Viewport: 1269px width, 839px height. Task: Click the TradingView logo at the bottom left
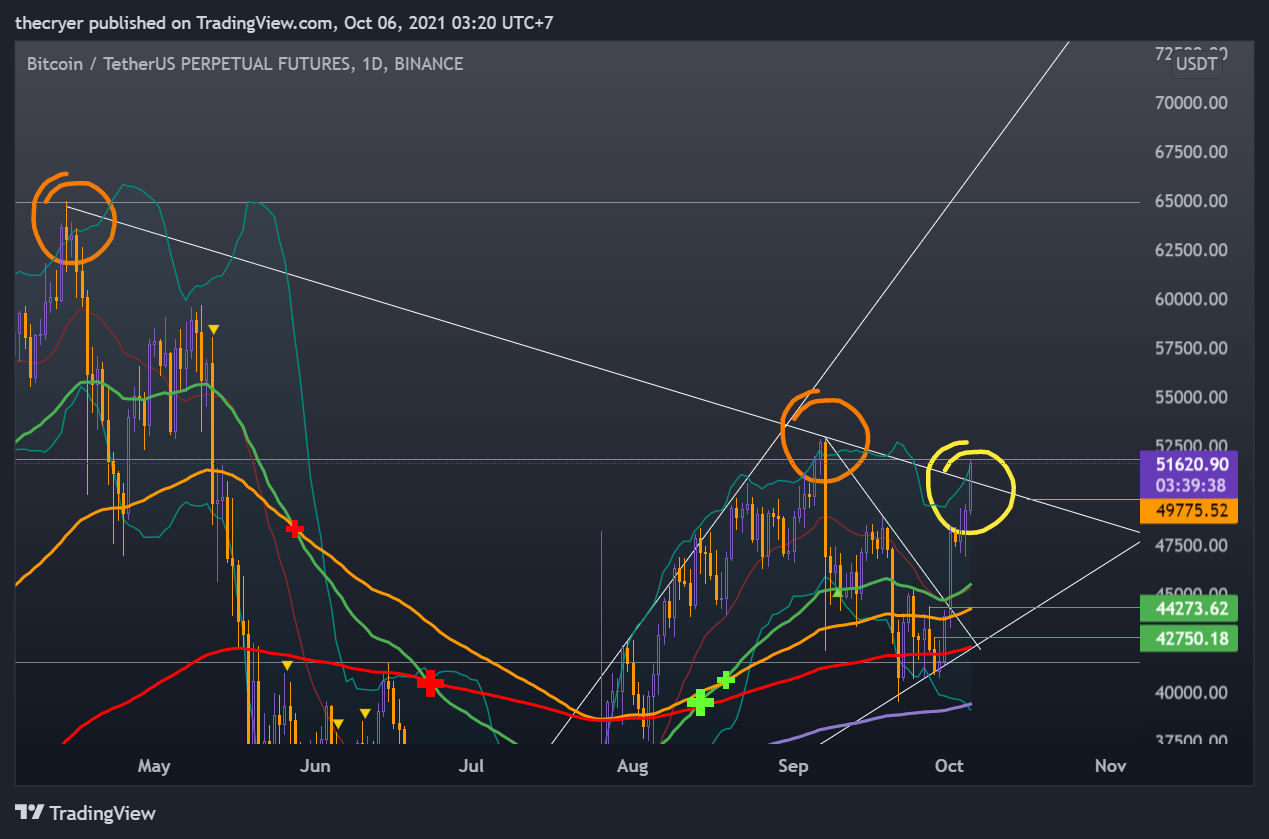coord(85,812)
